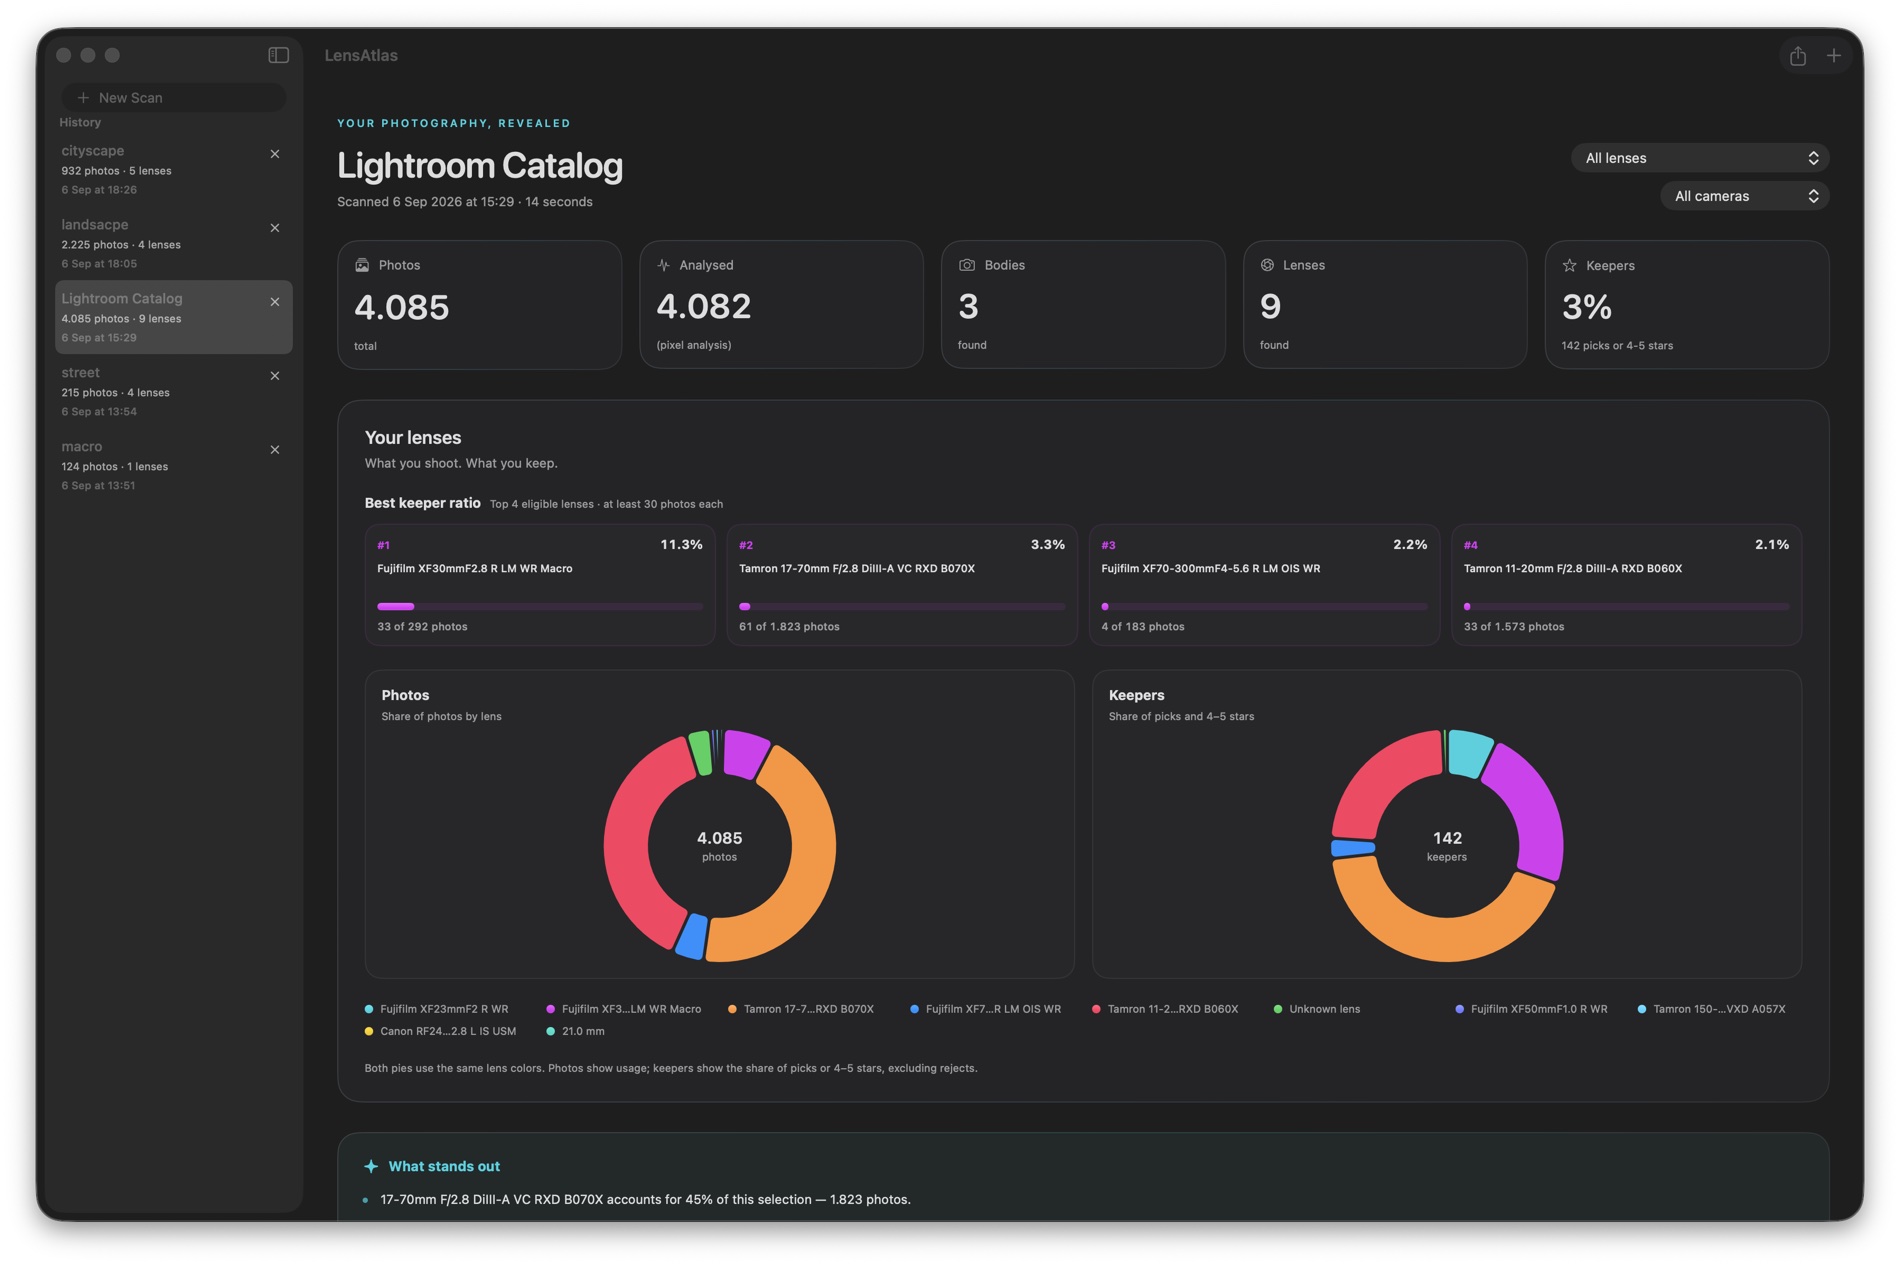The width and height of the screenshot is (1900, 1266).
Task: Click the LensAtlas app title
Action: 361,55
